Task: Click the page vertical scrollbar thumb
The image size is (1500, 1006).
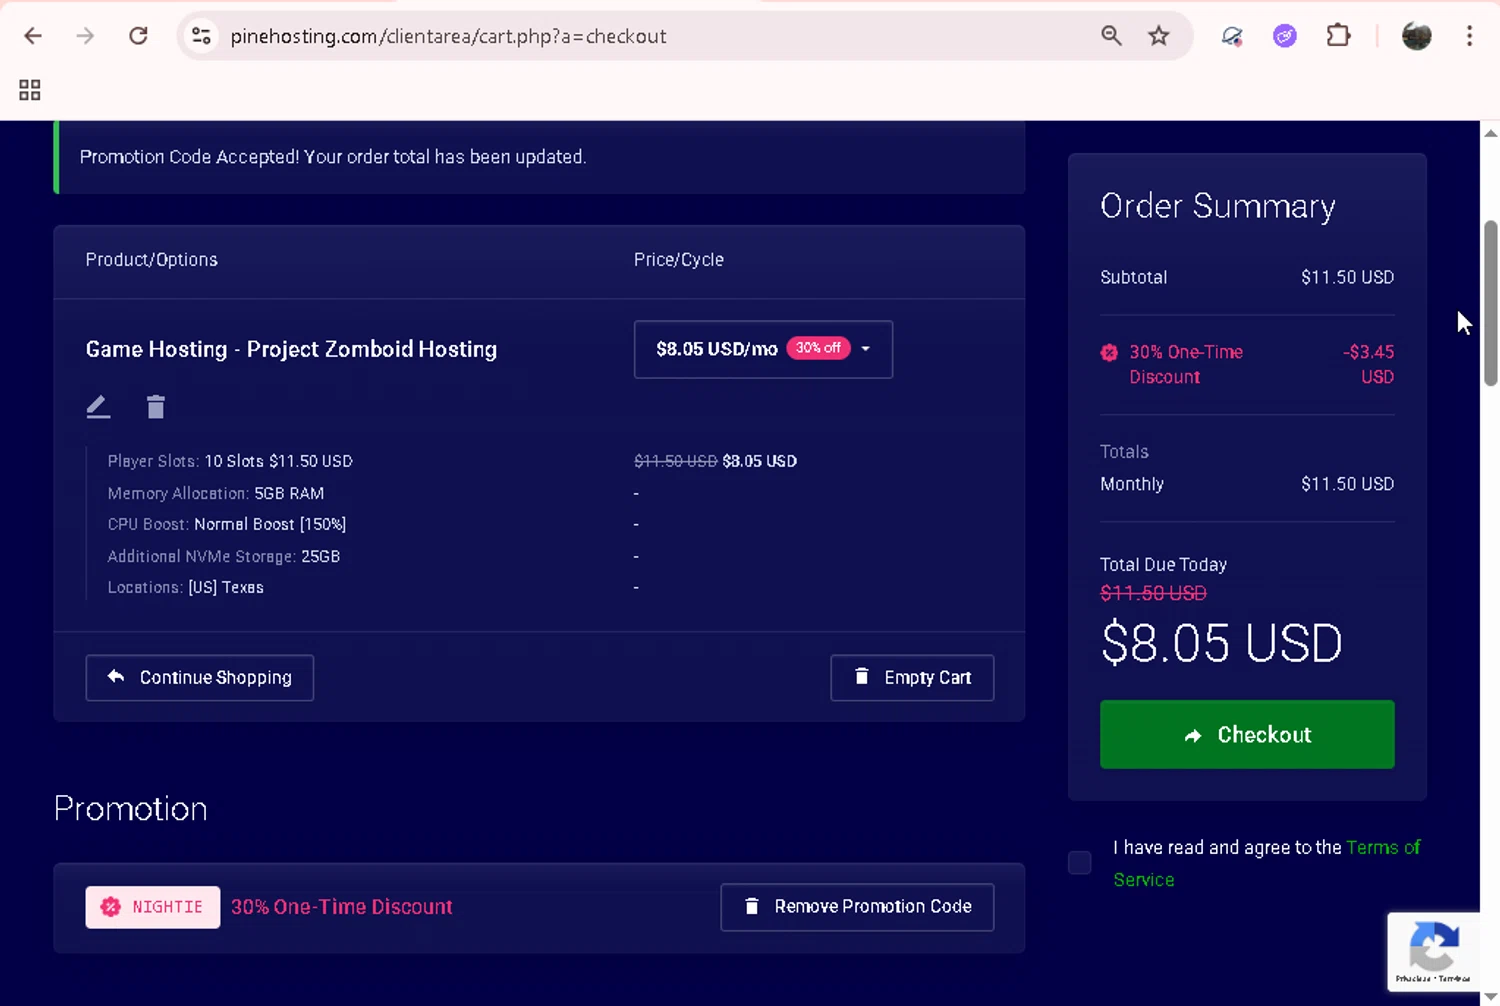Action: pos(1490,303)
